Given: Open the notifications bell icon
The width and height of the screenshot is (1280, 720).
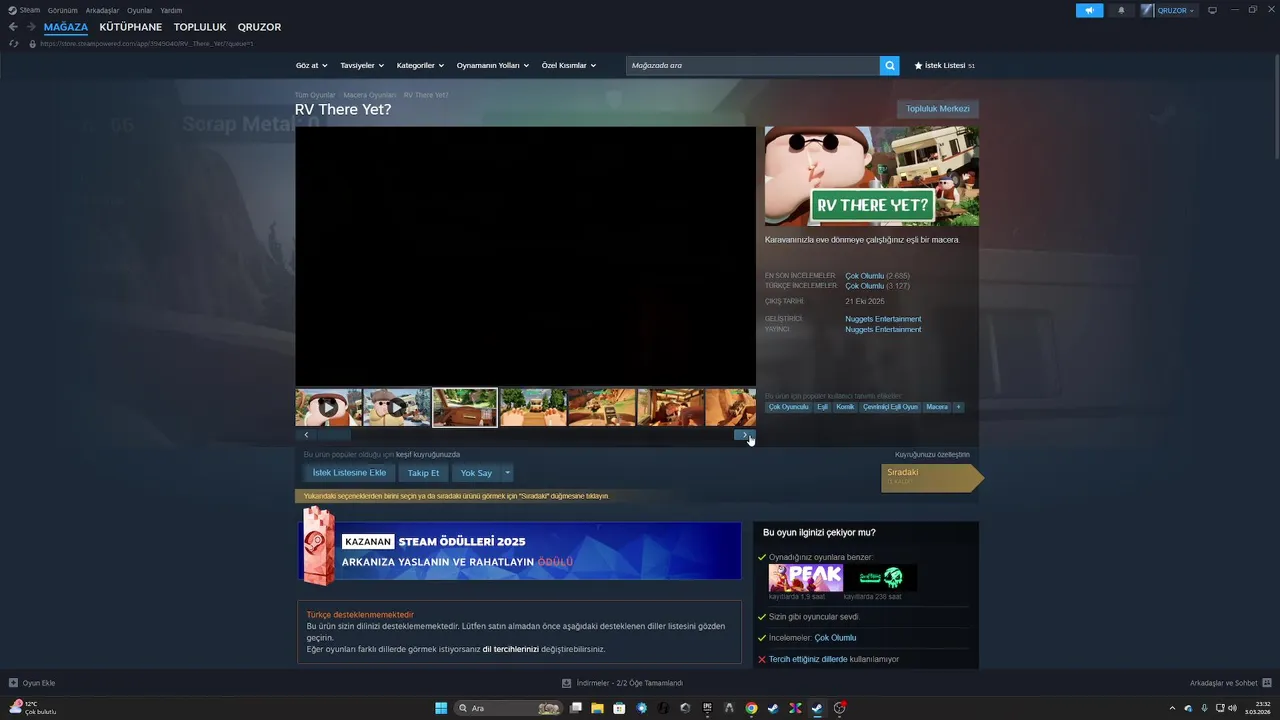Looking at the screenshot, I should [1121, 10].
